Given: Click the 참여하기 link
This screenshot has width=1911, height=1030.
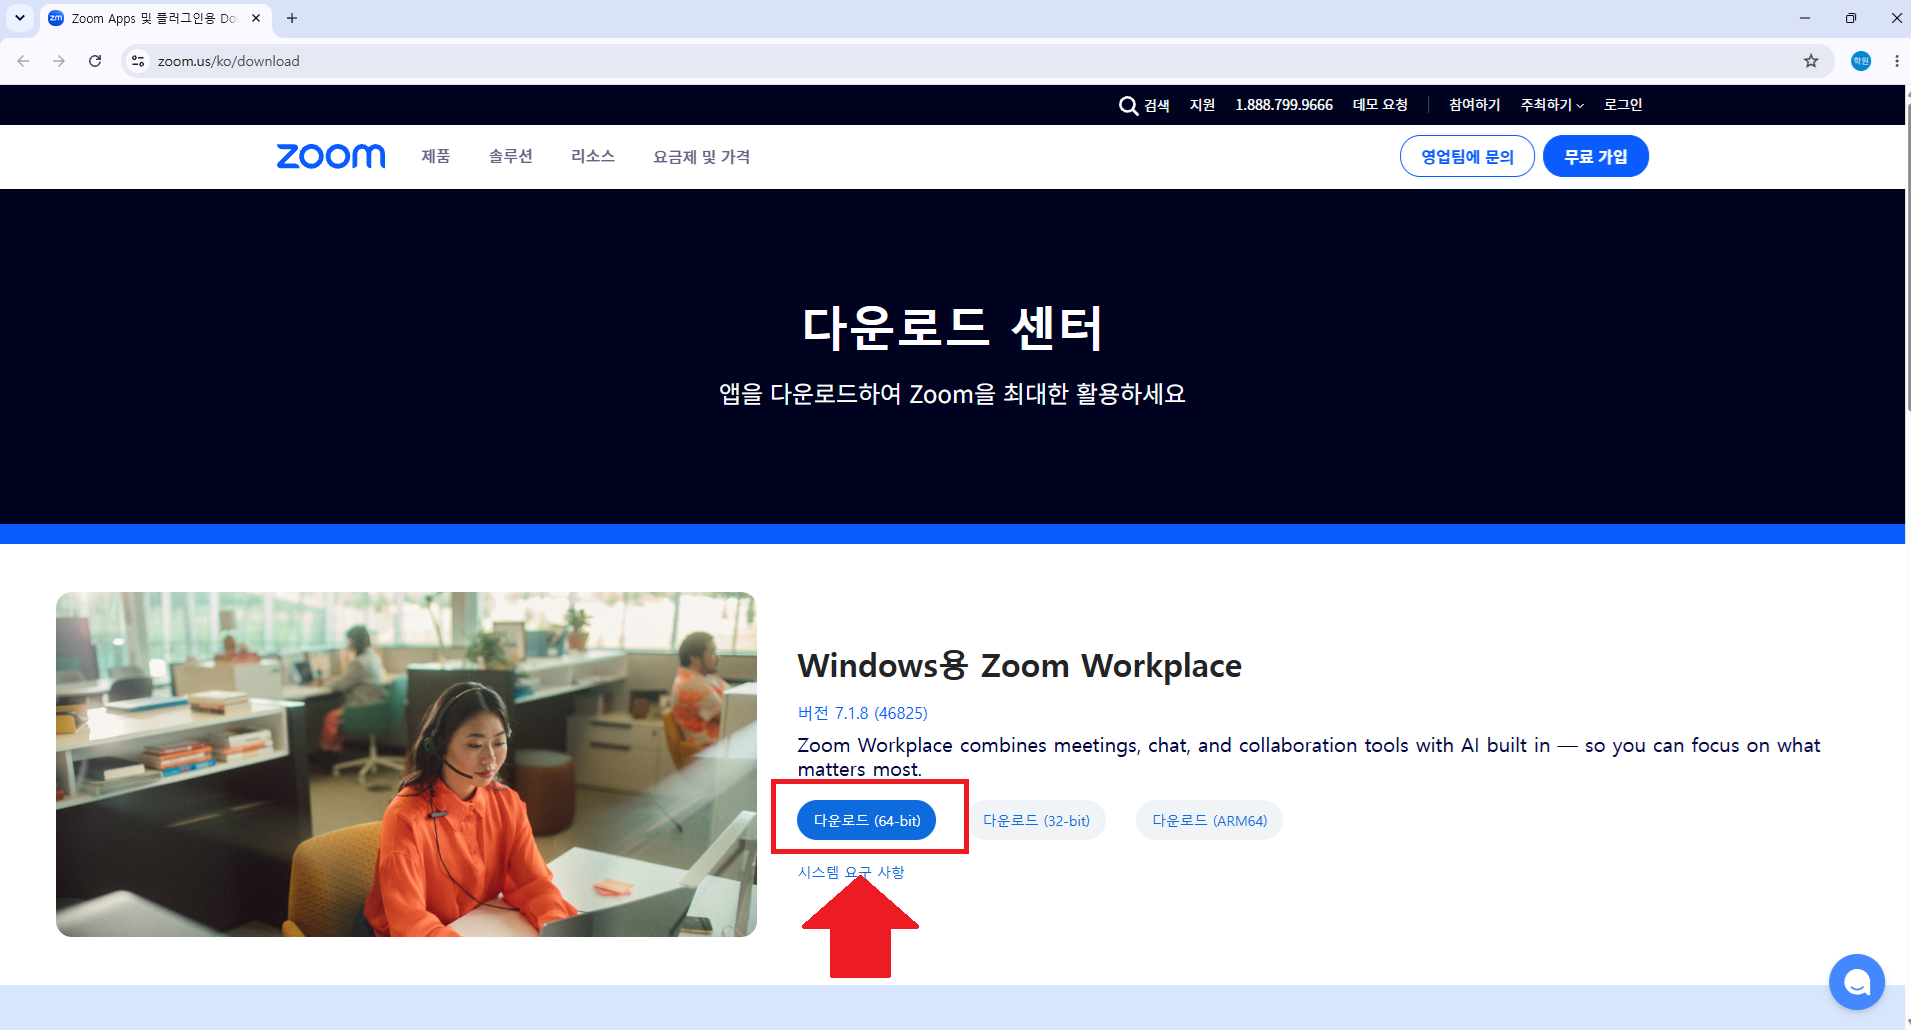Looking at the screenshot, I should click(x=1474, y=105).
